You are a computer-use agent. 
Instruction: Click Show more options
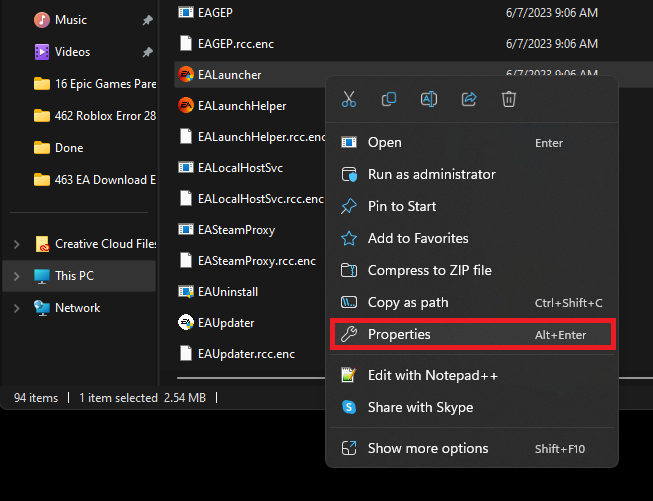click(x=472, y=448)
